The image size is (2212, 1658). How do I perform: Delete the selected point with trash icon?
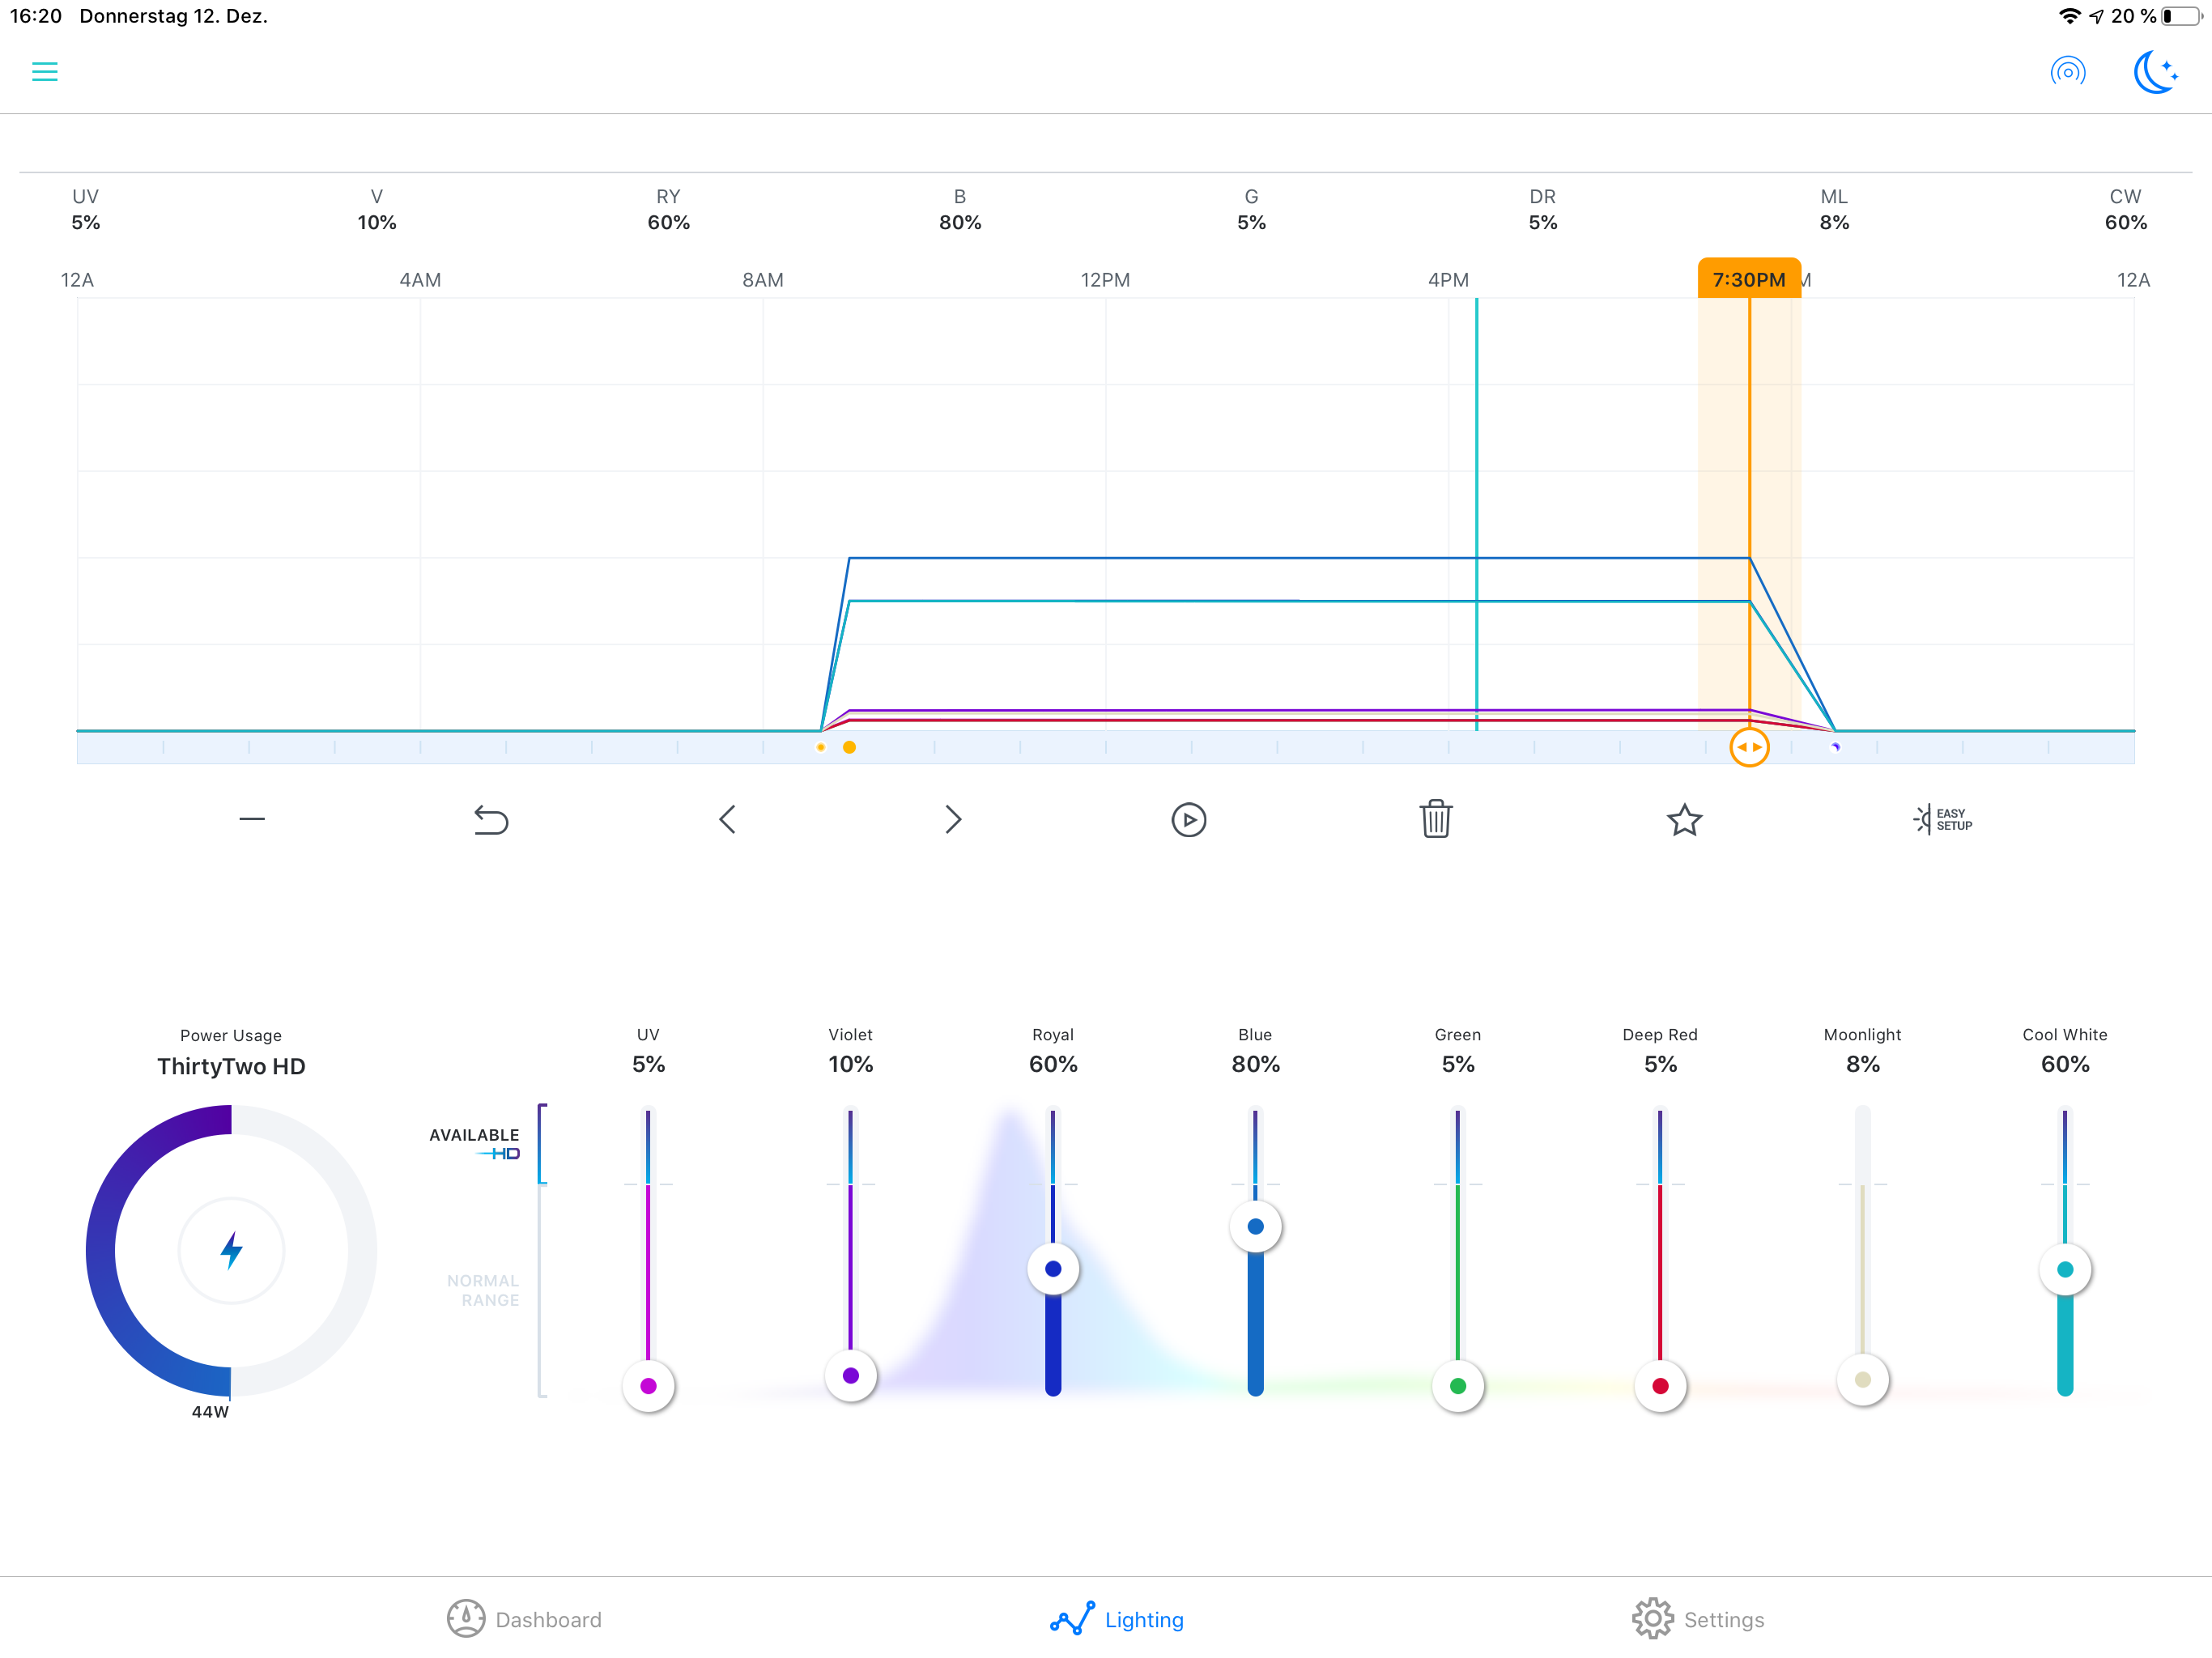pos(1435,820)
